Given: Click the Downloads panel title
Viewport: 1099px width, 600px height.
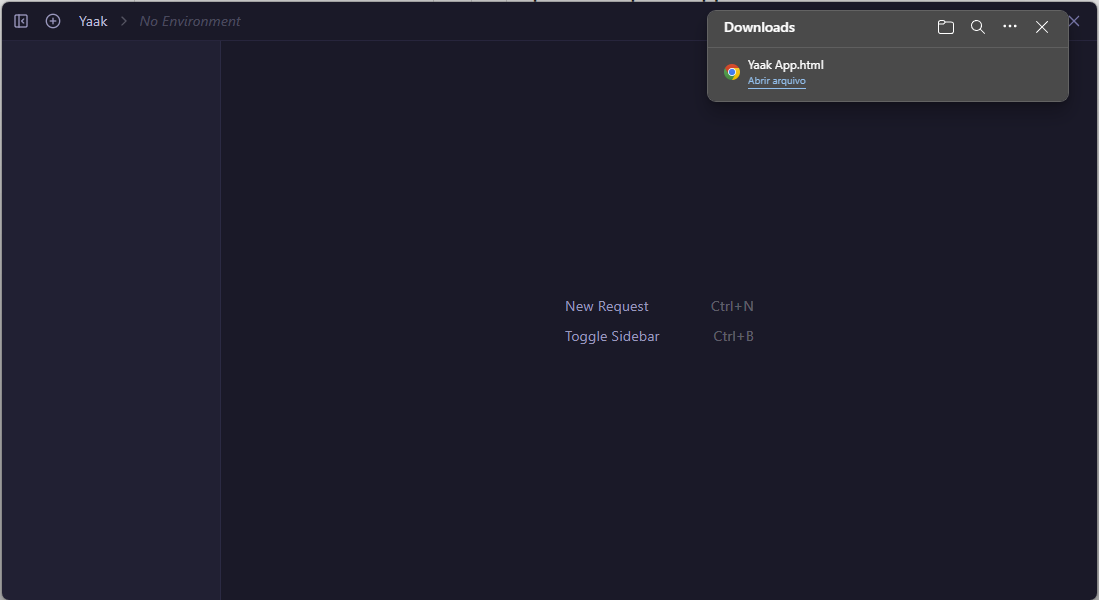Looking at the screenshot, I should click(759, 27).
